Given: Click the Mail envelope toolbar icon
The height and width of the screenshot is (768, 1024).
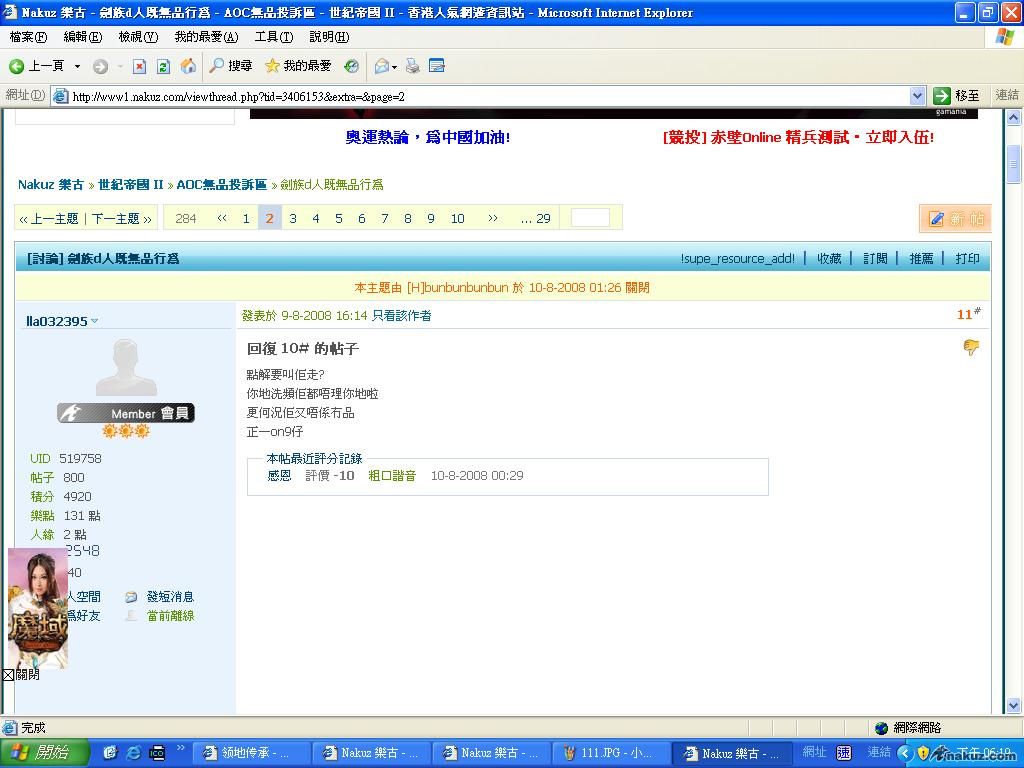Looking at the screenshot, I should [381, 65].
